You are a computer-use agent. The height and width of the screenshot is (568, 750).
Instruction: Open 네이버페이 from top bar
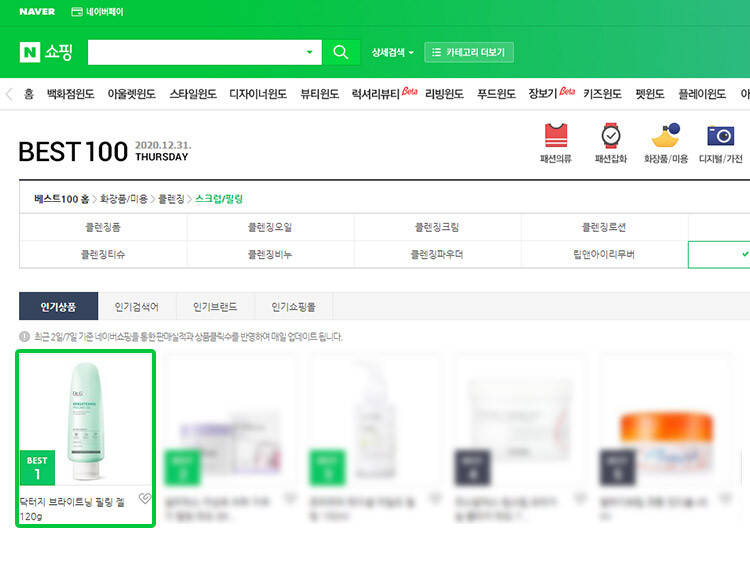98,12
